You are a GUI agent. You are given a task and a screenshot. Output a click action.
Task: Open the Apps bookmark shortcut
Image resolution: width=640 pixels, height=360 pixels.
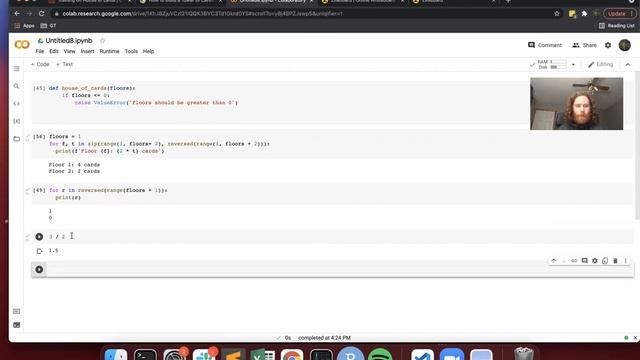click(24, 26)
